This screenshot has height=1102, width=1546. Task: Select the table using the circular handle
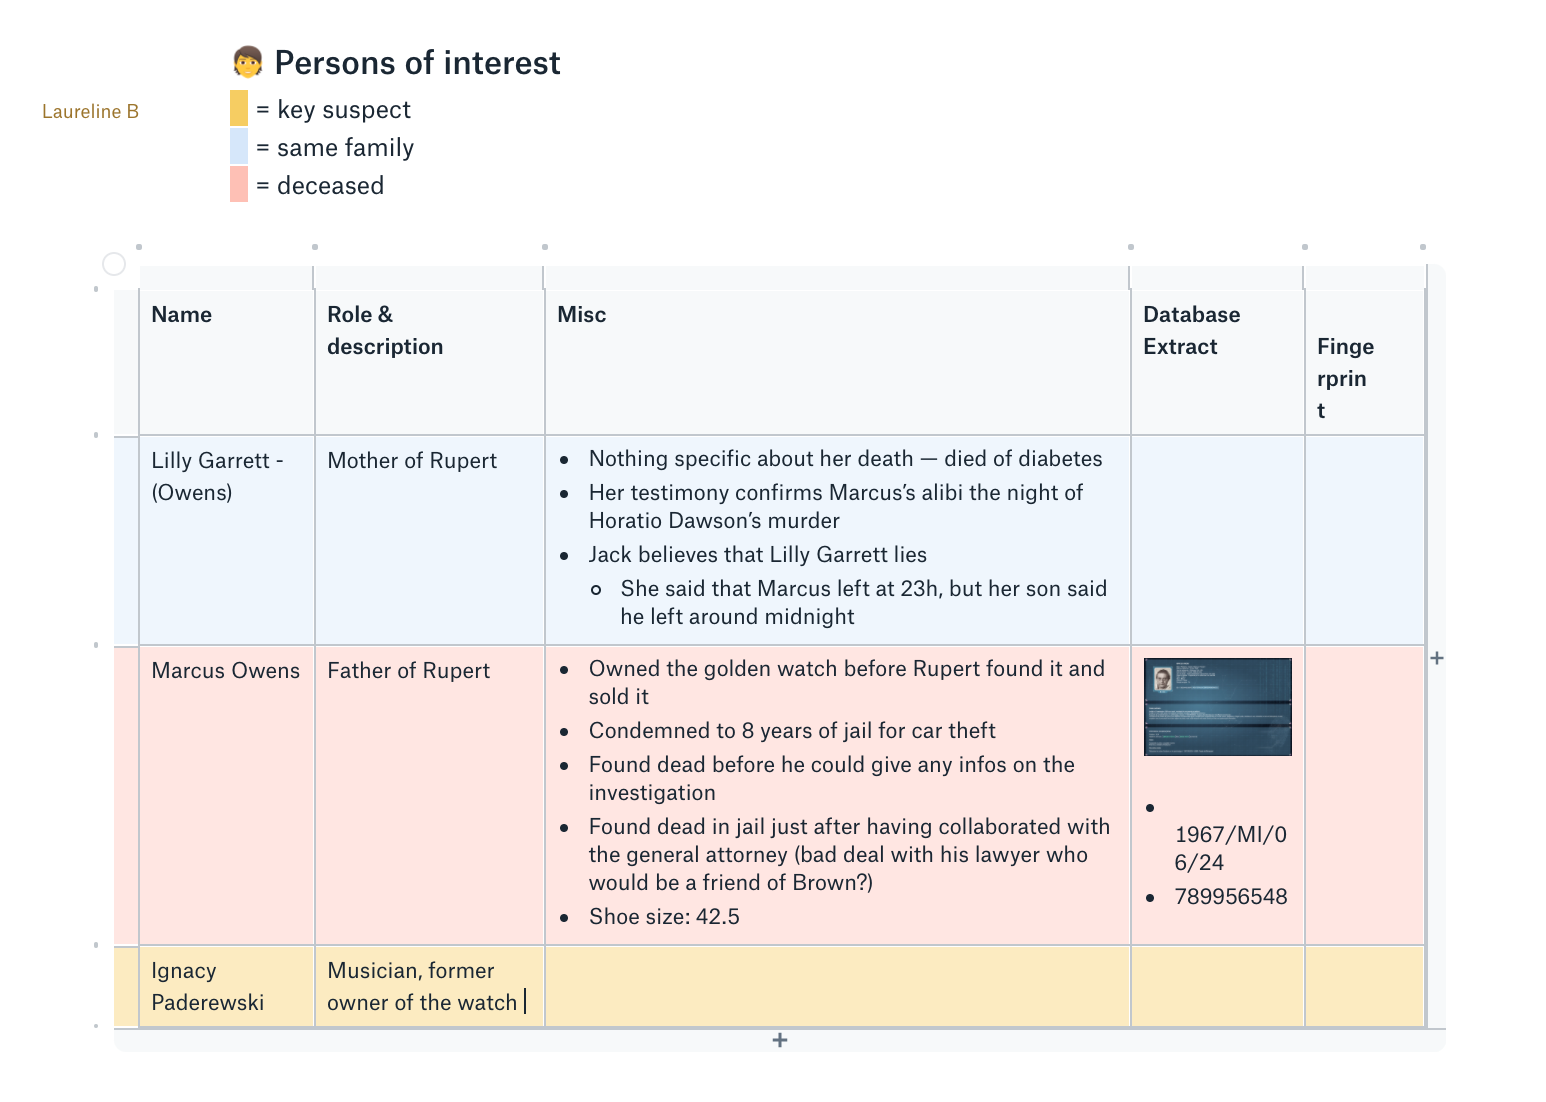click(x=114, y=263)
